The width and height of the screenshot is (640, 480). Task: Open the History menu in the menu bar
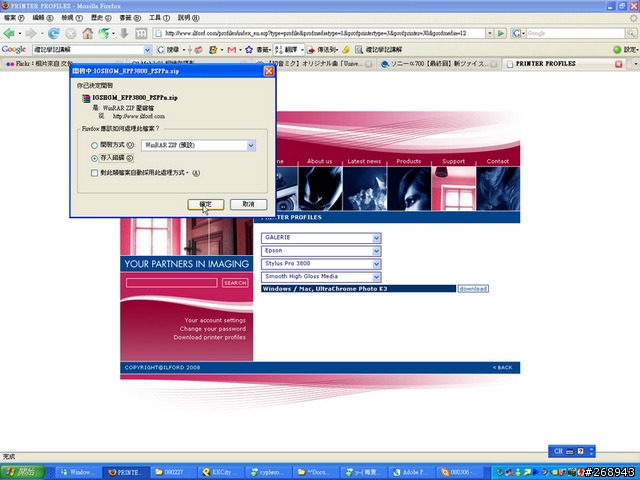(x=101, y=18)
